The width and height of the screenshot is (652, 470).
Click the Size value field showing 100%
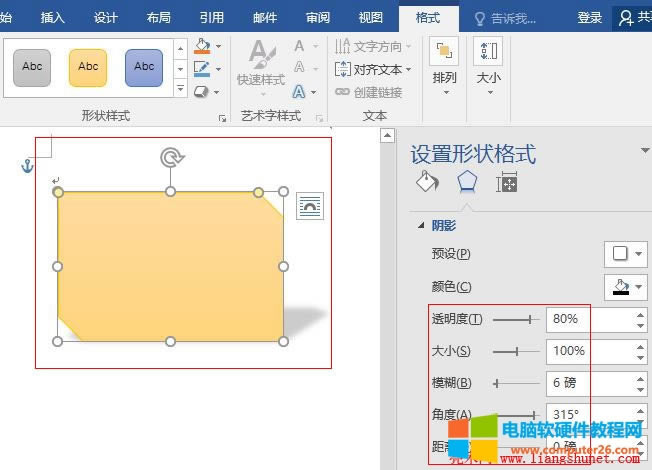[588, 351]
